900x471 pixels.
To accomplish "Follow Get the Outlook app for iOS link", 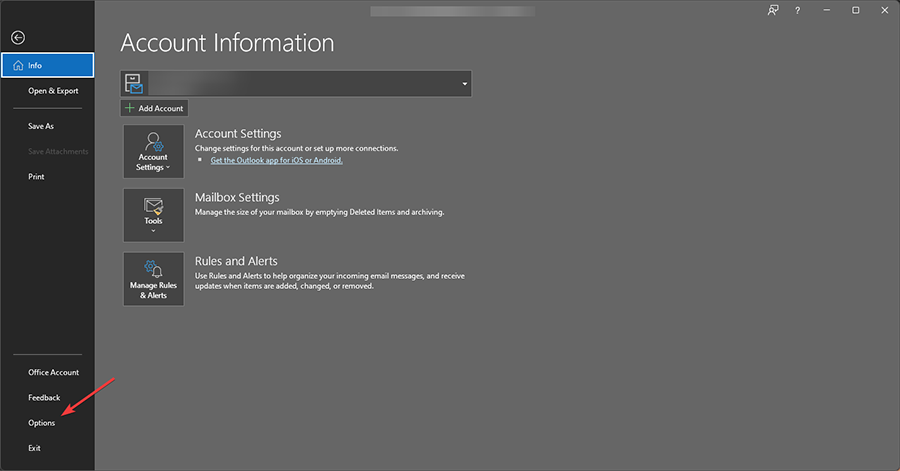I will point(277,160).
